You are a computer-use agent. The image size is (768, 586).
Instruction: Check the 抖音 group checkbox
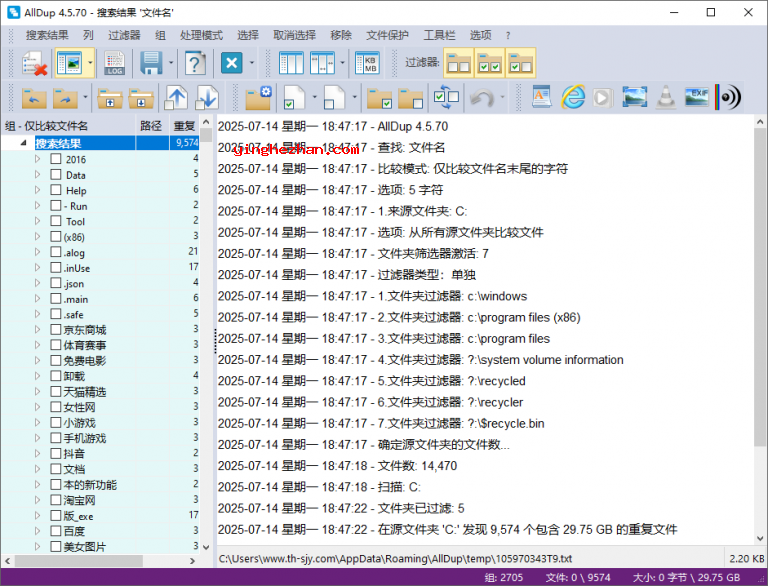pos(56,454)
